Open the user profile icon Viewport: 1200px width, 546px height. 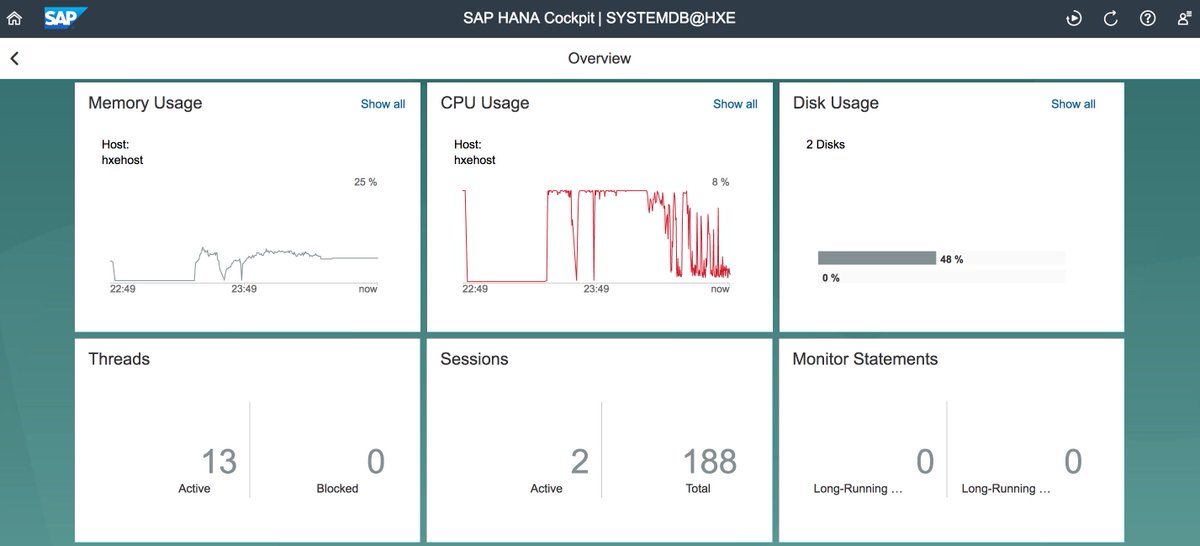coord(1184,18)
